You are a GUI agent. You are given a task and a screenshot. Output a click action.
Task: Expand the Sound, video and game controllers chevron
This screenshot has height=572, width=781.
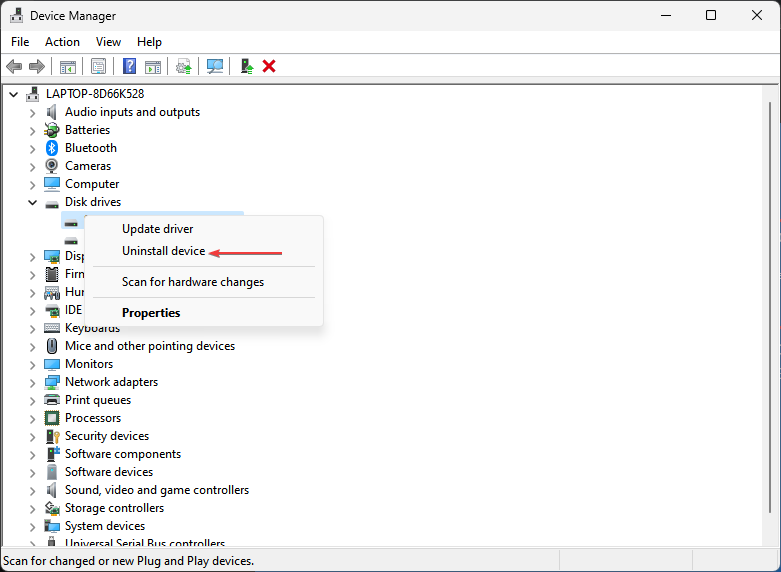click(32, 491)
